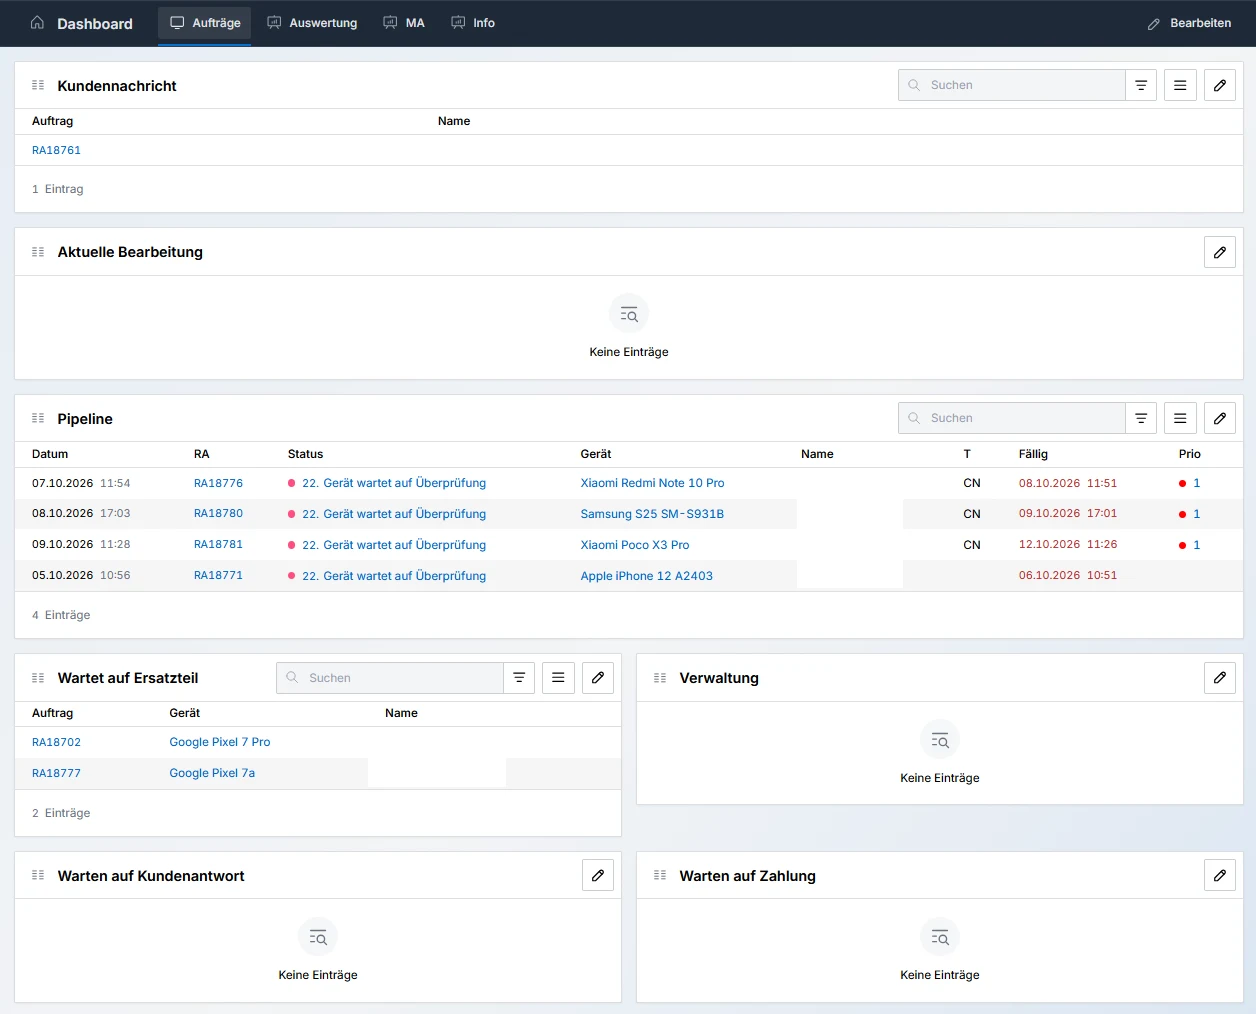Screen dimensions: 1256x1014
Task: Switch to the Auswertung tab
Action: tap(312, 22)
